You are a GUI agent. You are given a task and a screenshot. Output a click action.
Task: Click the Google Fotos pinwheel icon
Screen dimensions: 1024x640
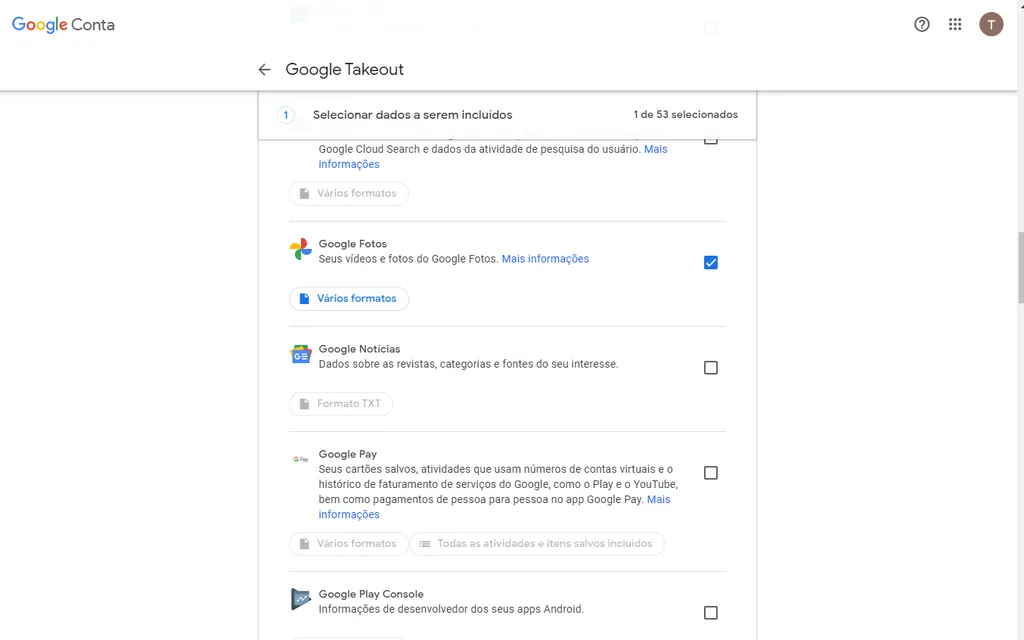point(300,250)
